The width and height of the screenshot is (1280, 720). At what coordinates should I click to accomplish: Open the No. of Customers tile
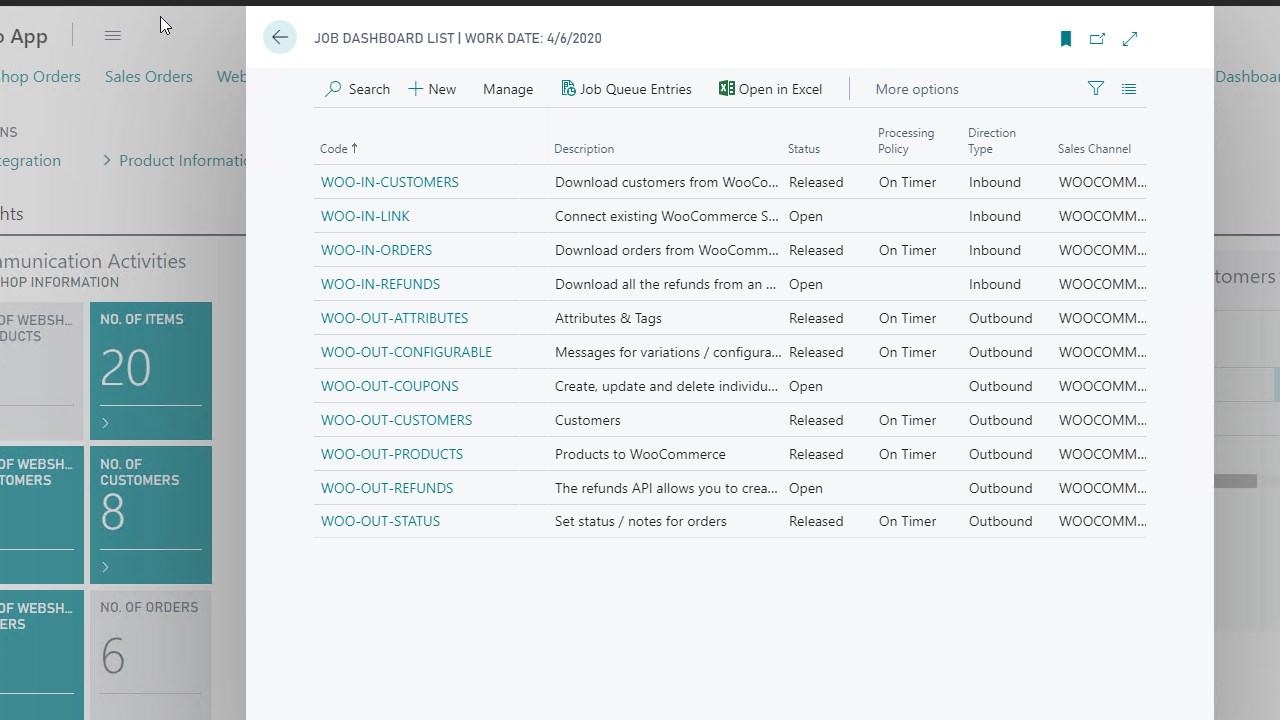[x=151, y=514]
